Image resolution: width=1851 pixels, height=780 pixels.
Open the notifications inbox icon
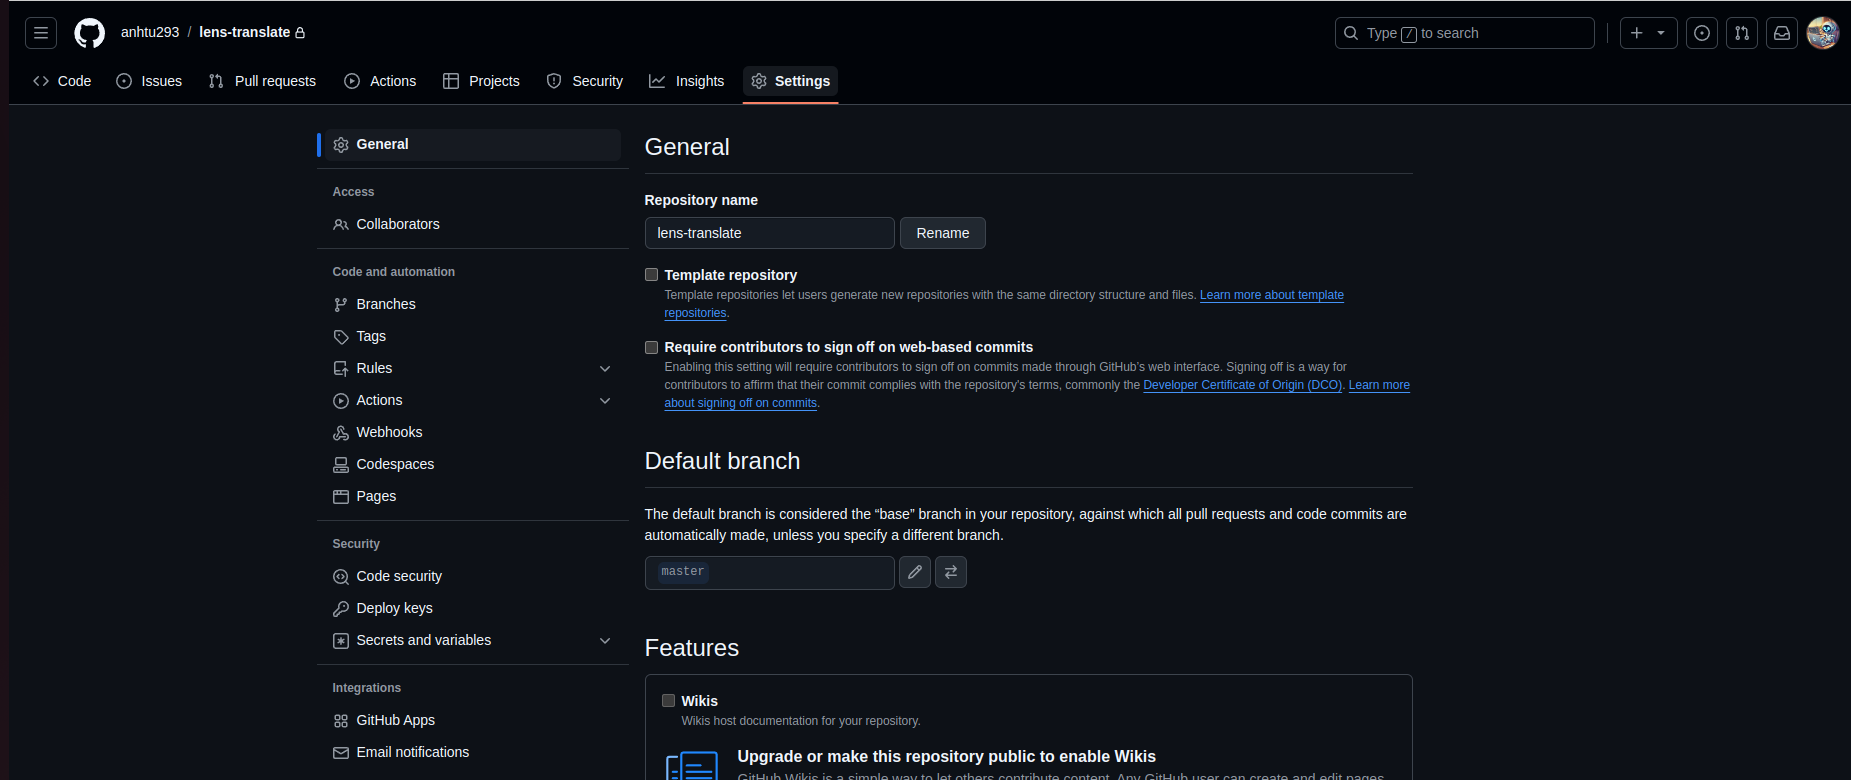click(x=1782, y=33)
